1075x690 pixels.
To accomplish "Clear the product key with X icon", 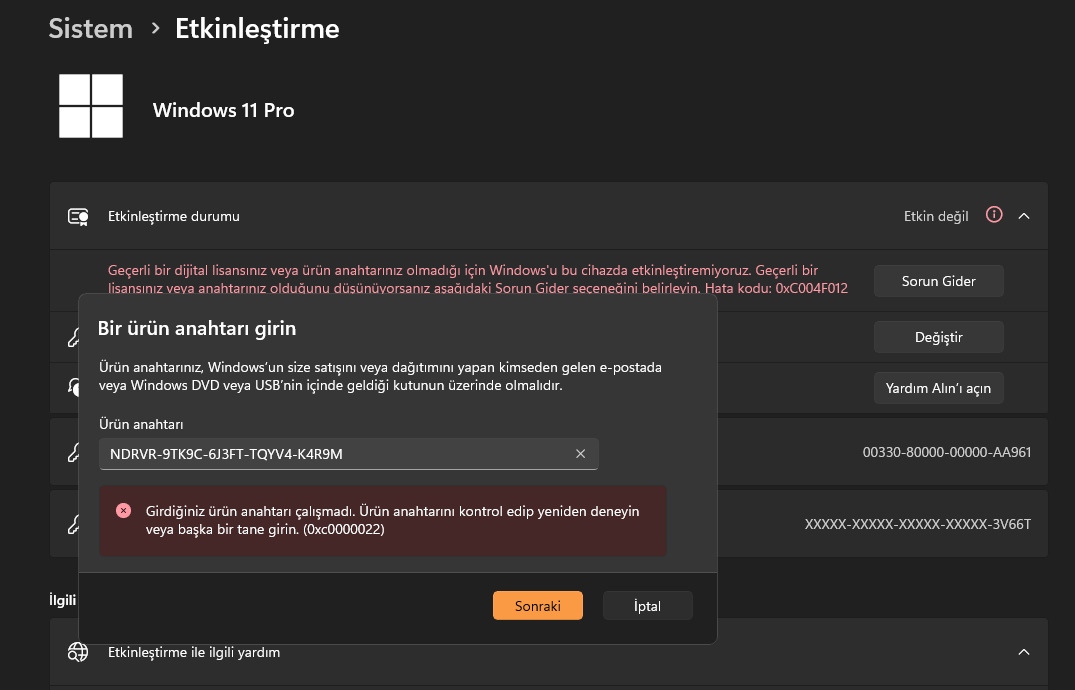I will (x=580, y=454).
